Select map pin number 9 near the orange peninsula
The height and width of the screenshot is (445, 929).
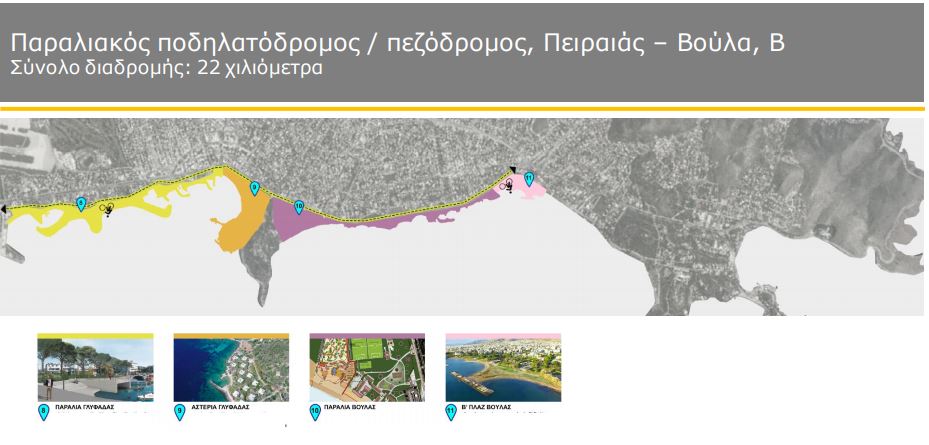[x=254, y=187]
